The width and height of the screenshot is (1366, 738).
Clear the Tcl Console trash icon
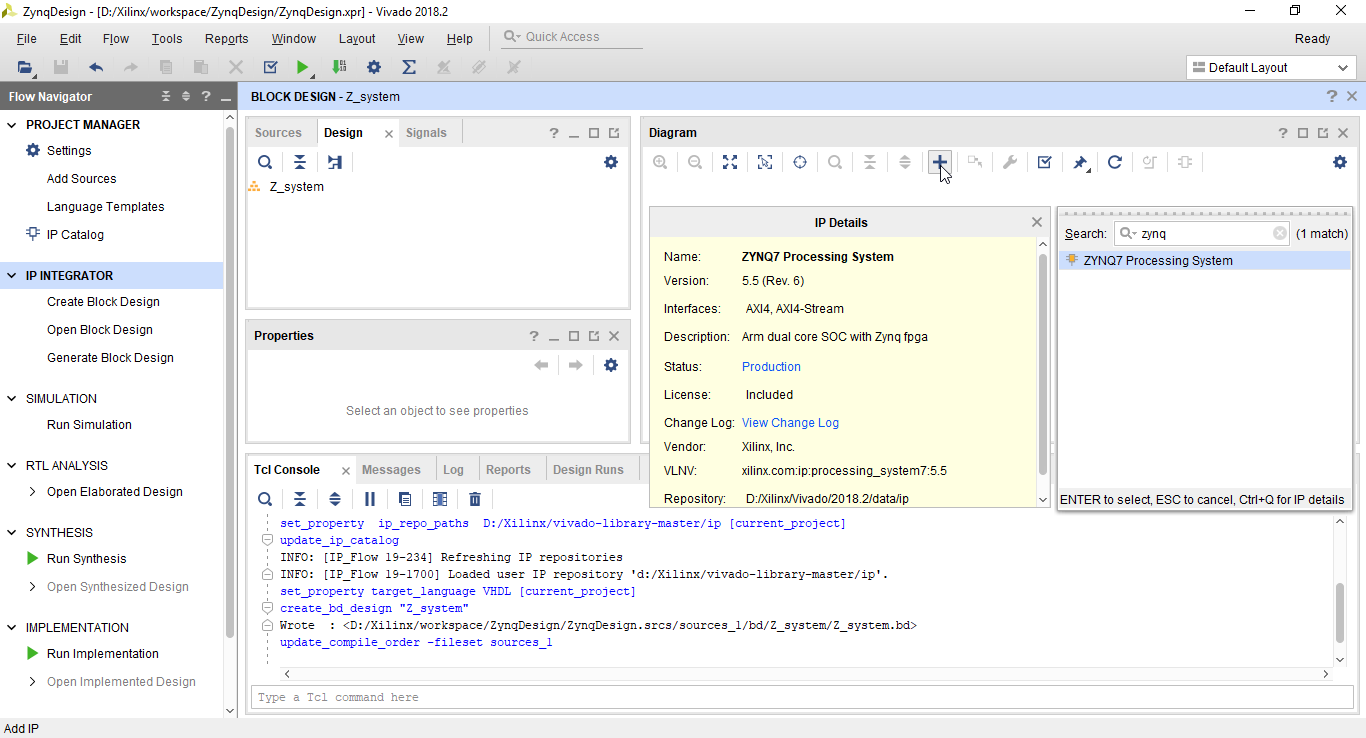pos(475,499)
